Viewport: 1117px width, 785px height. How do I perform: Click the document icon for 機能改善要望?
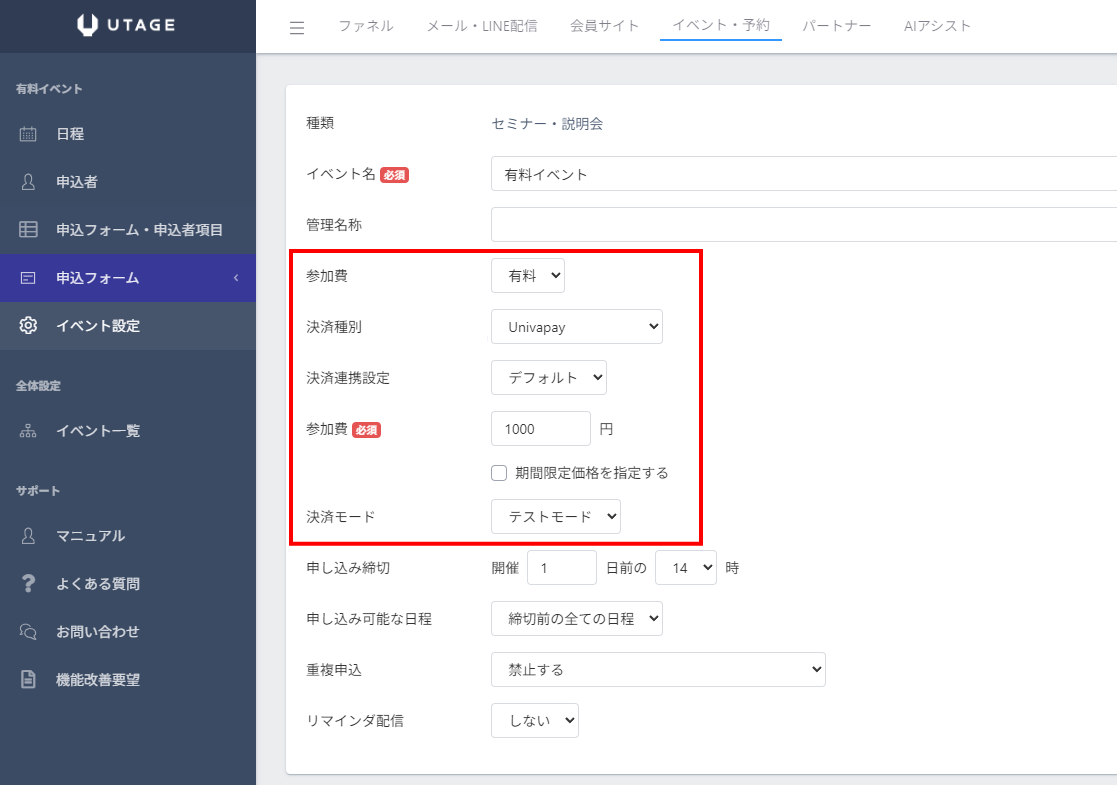(28, 680)
